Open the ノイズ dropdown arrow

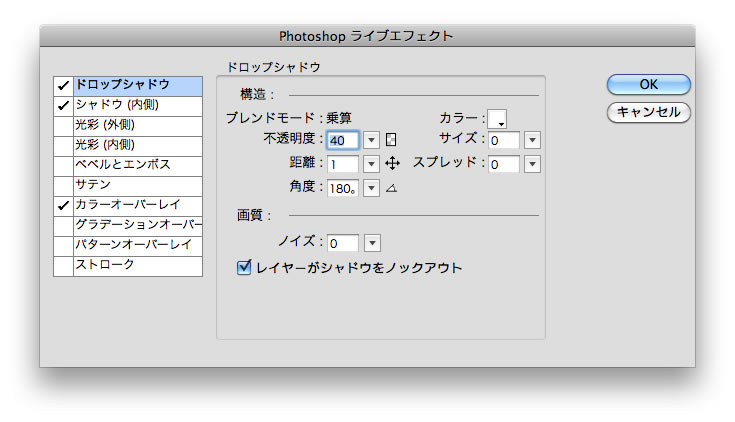[372, 243]
